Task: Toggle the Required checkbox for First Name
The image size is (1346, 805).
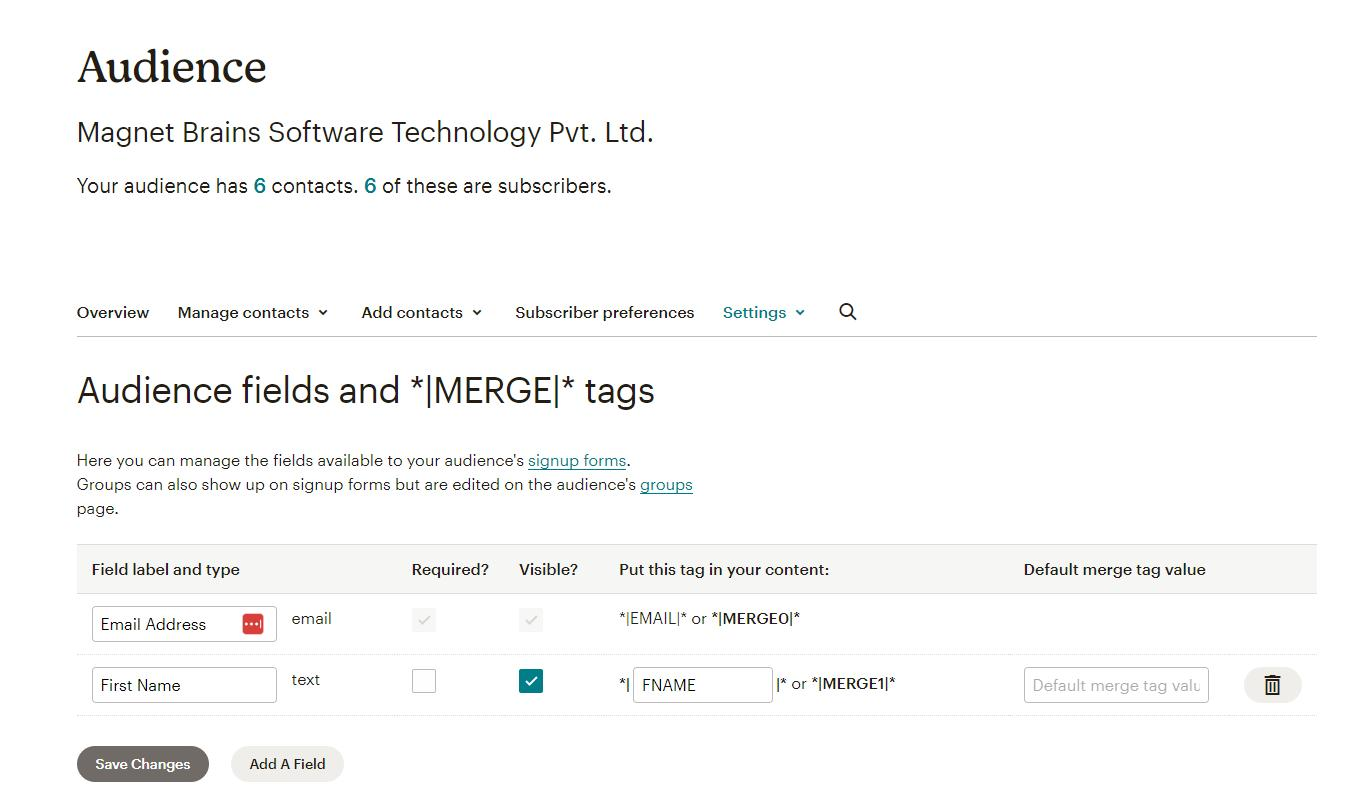Action: click(x=424, y=681)
